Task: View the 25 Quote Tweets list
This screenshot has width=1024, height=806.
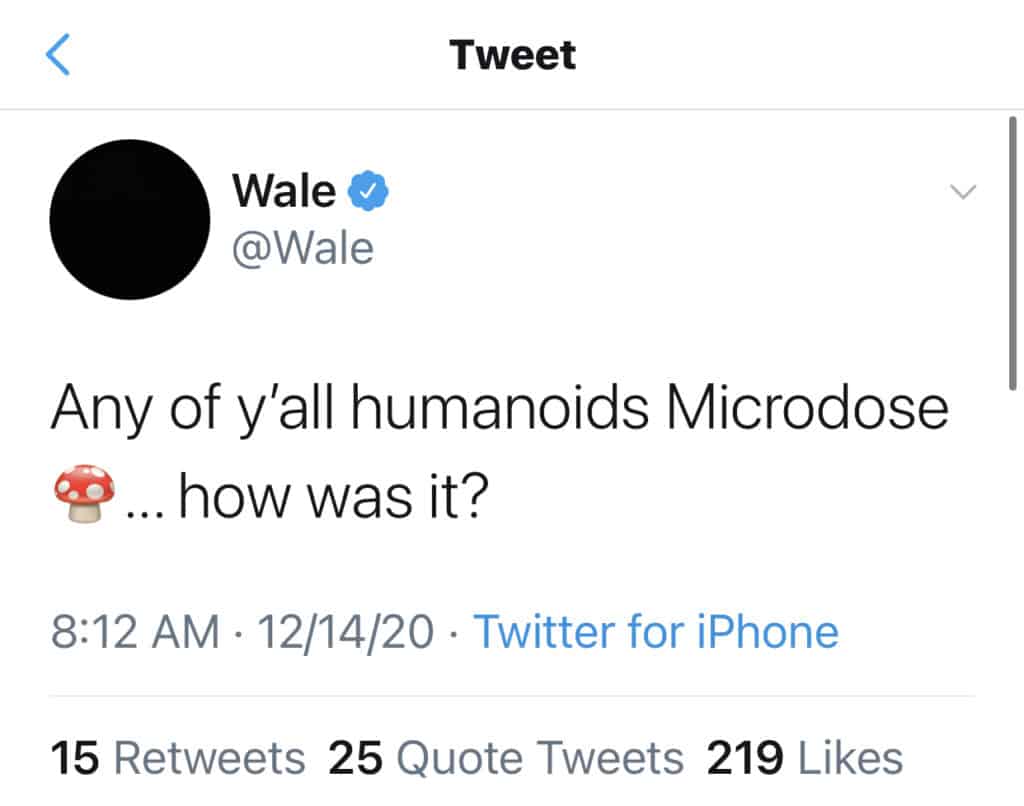Action: [506, 758]
